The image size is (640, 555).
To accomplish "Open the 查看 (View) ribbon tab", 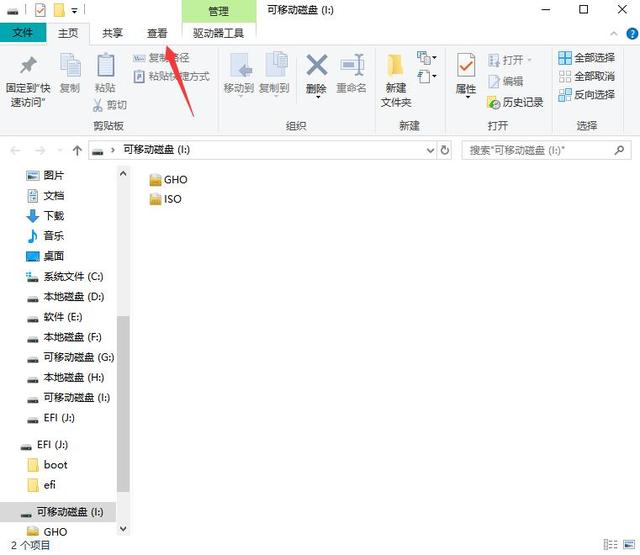I will [157, 33].
